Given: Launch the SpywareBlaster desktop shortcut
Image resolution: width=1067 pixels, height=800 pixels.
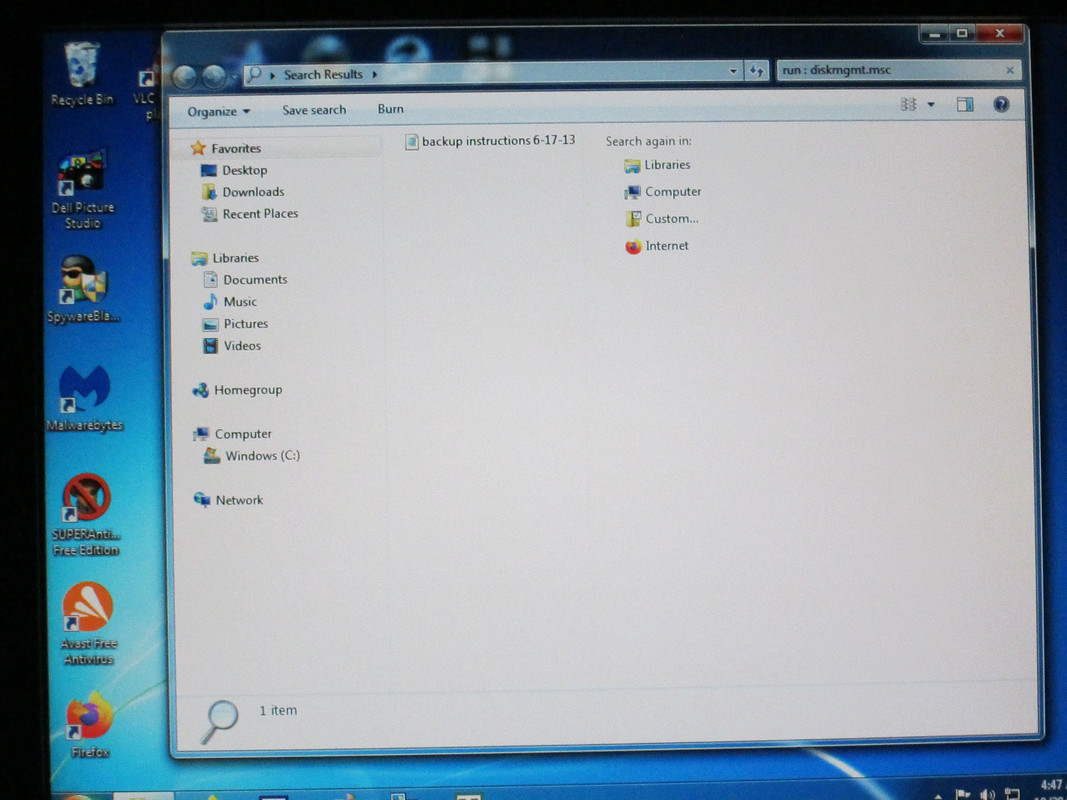Looking at the screenshot, I should click(x=83, y=289).
